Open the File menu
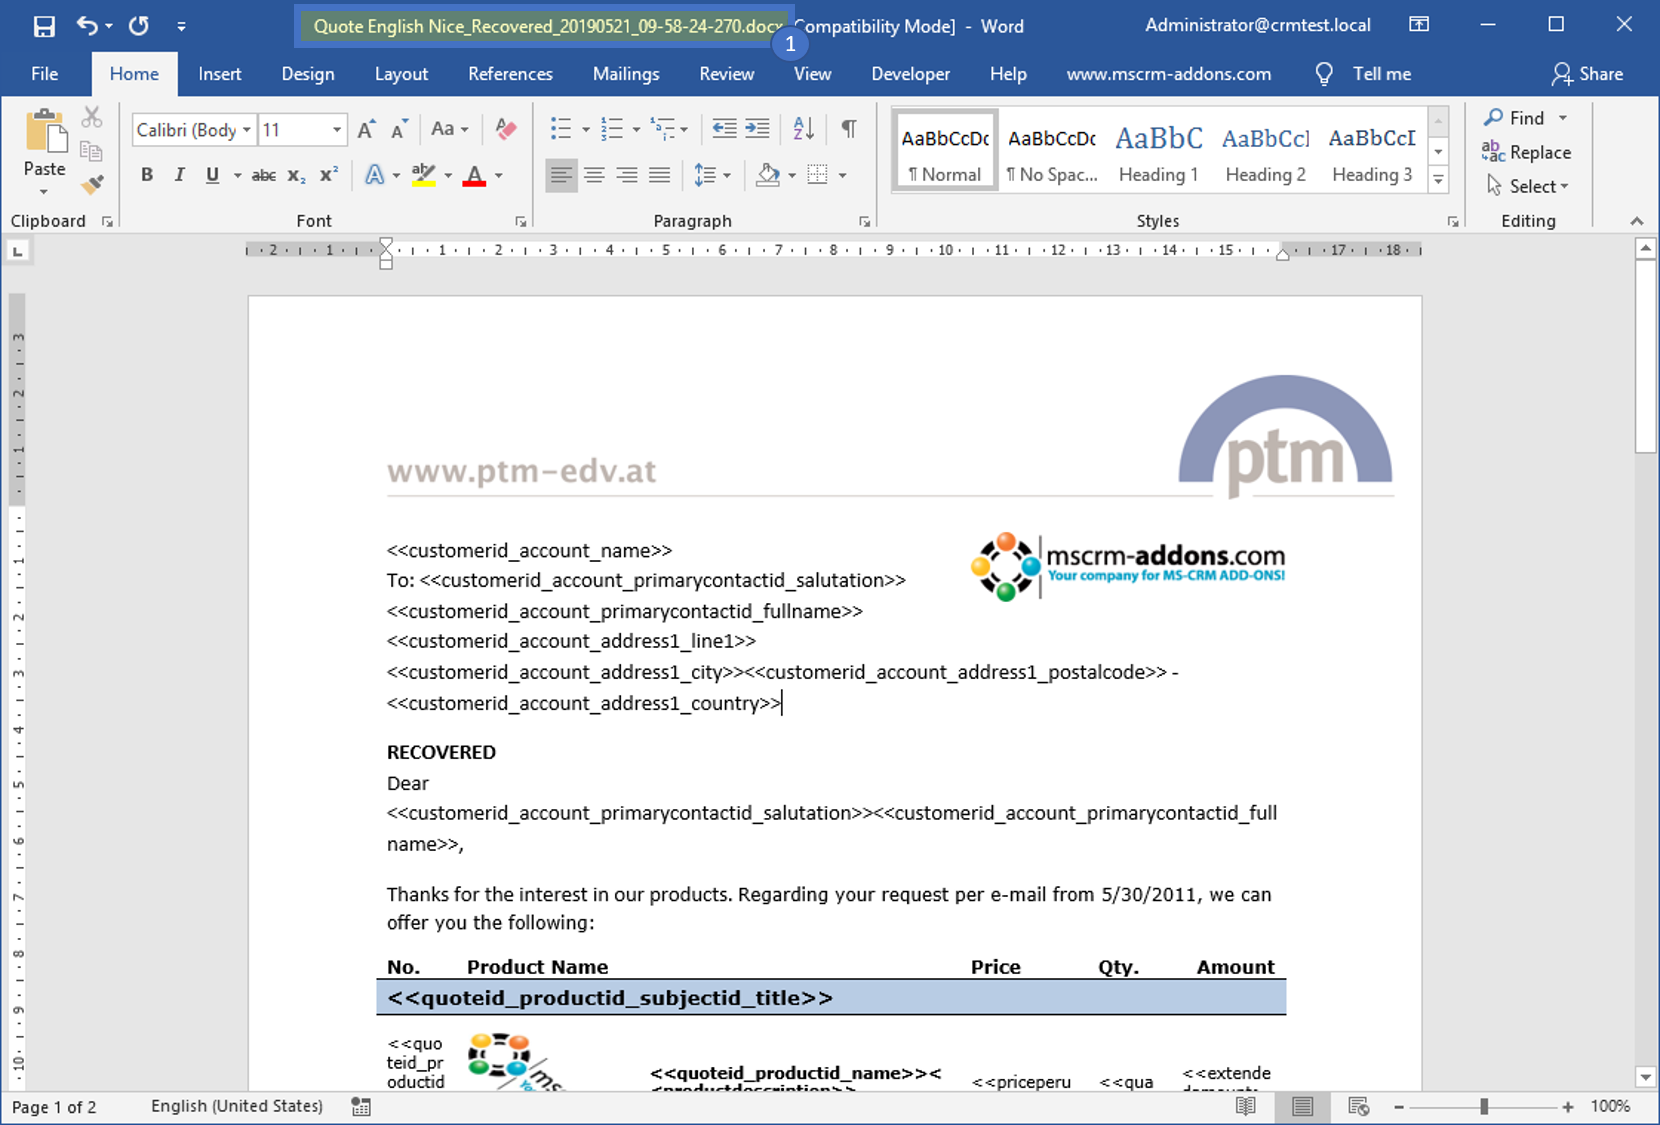 coord(45,74)
